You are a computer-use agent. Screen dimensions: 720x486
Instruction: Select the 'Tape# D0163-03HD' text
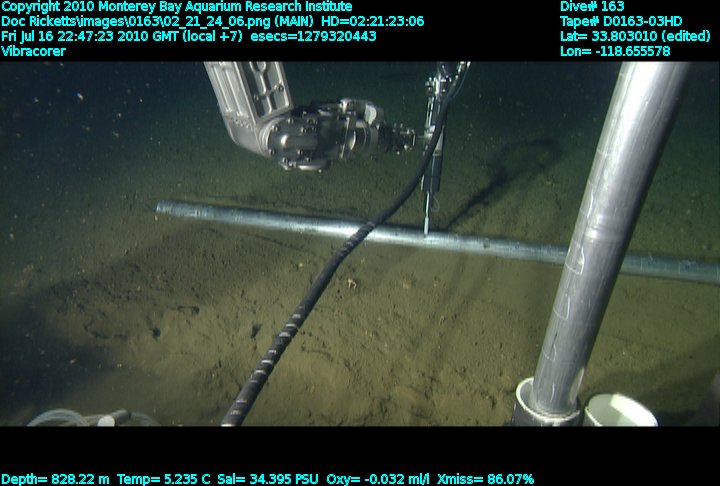pyautogui.click(x=621, y=22)
